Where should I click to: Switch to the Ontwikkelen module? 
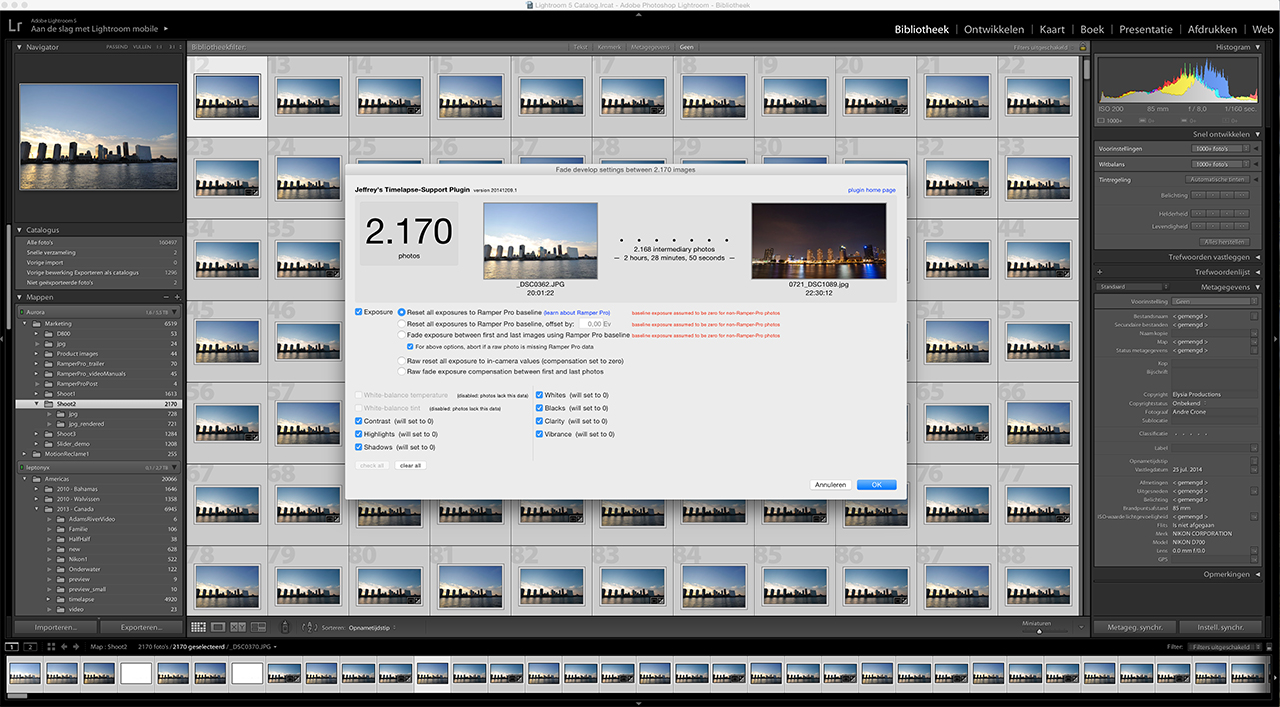click(996, 29)
